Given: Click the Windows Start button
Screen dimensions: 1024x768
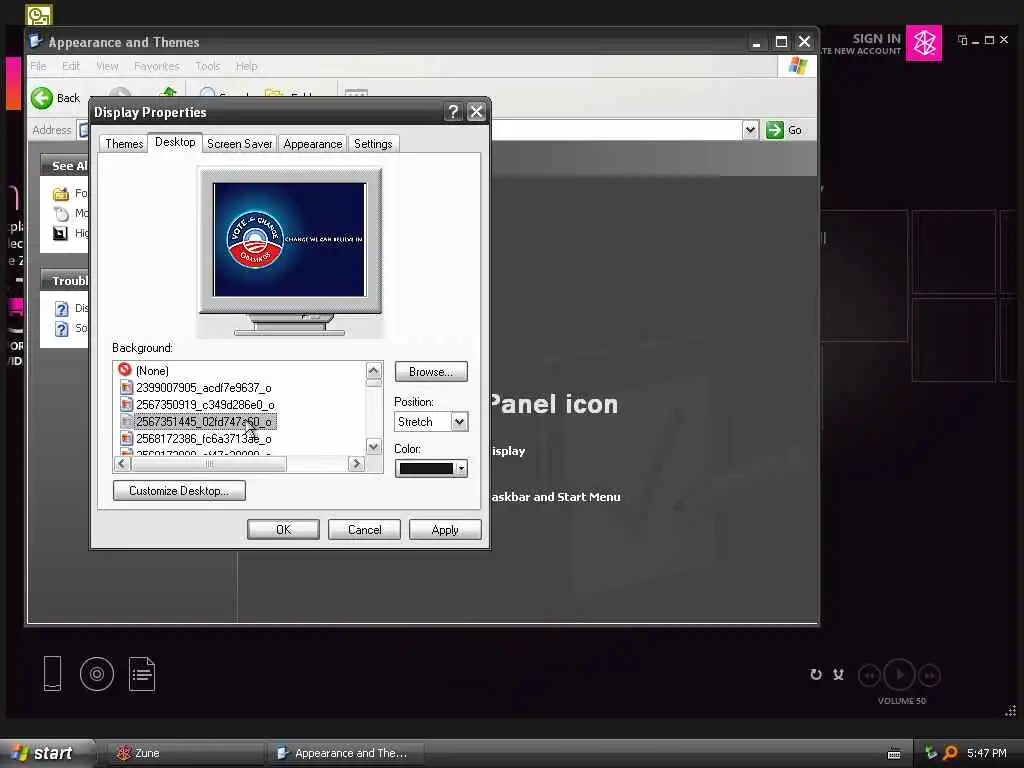Looking at the screenshot, I should coord(43,753).
